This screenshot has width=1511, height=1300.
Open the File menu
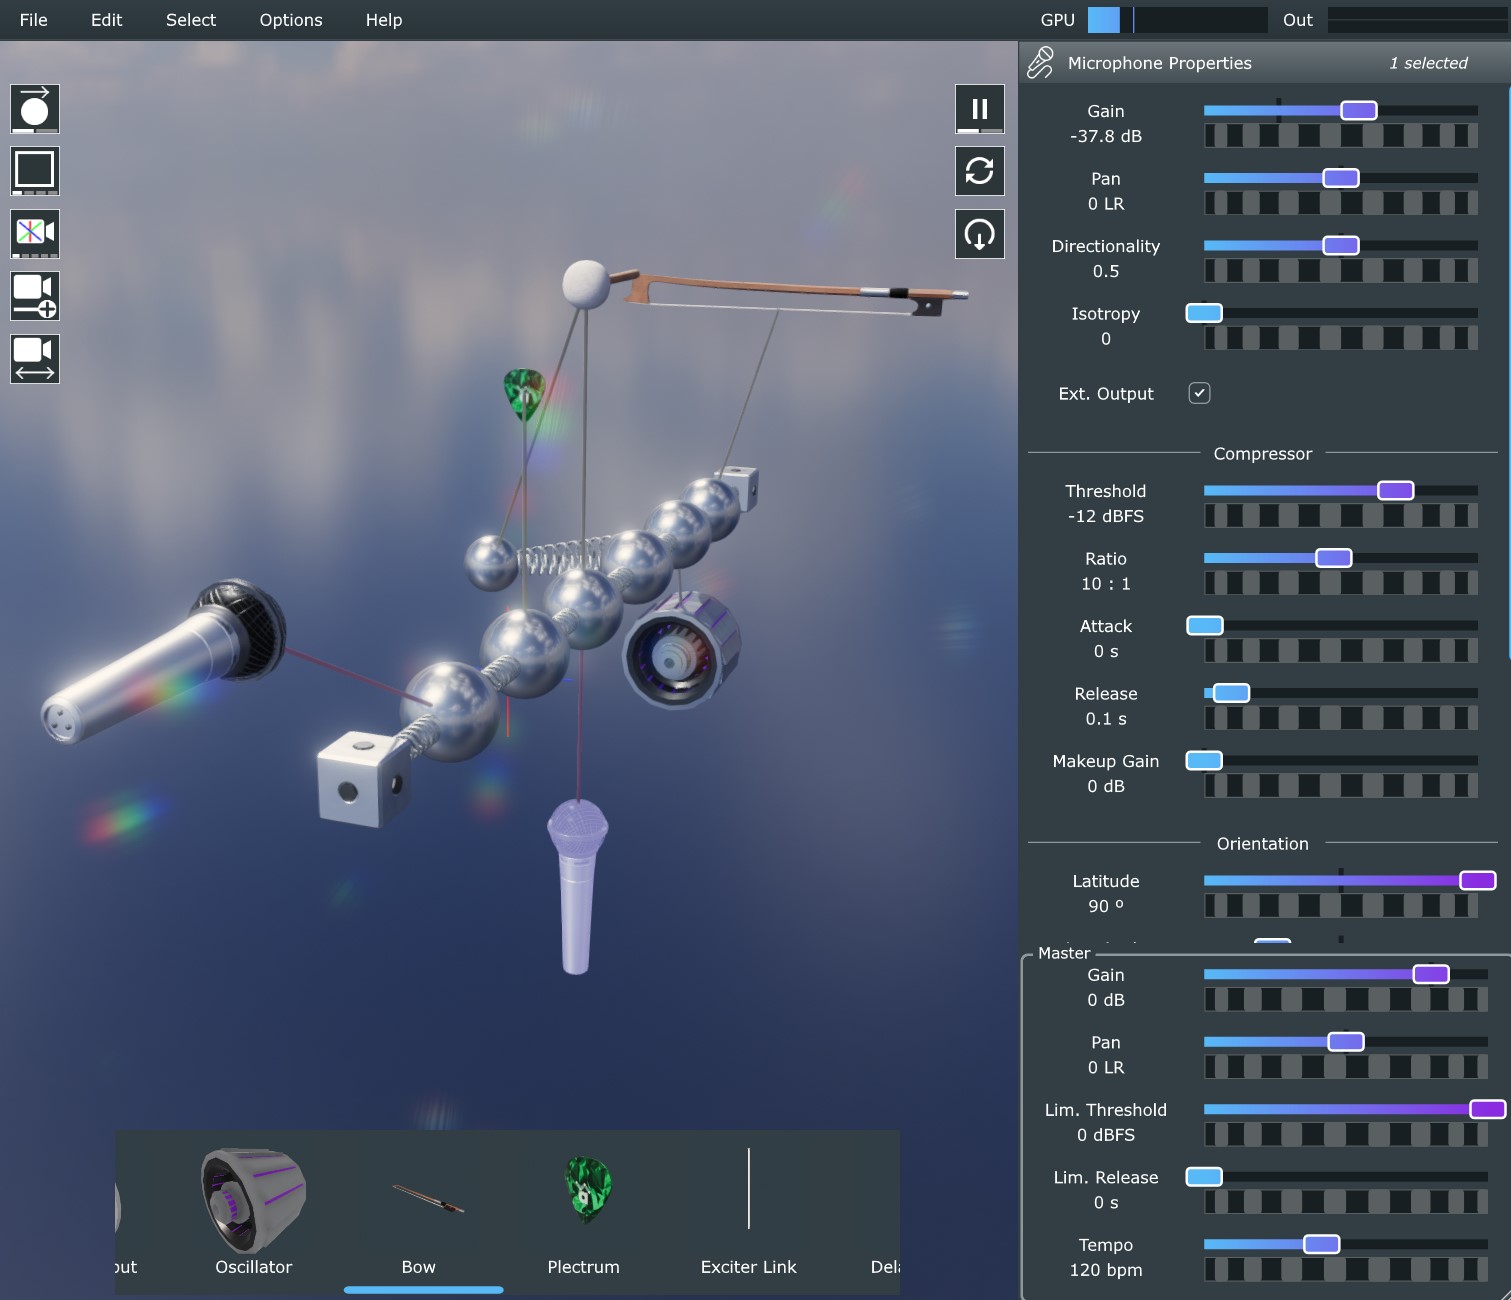pos(33,20)
